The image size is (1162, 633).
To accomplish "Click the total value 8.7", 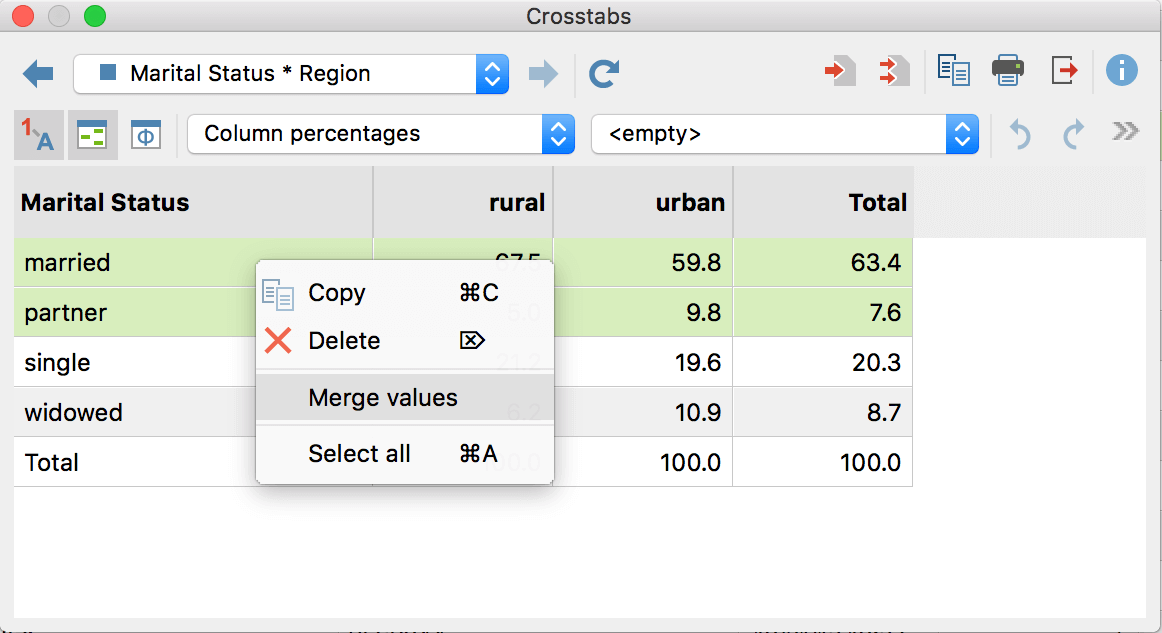I will (x=884, y=412).
